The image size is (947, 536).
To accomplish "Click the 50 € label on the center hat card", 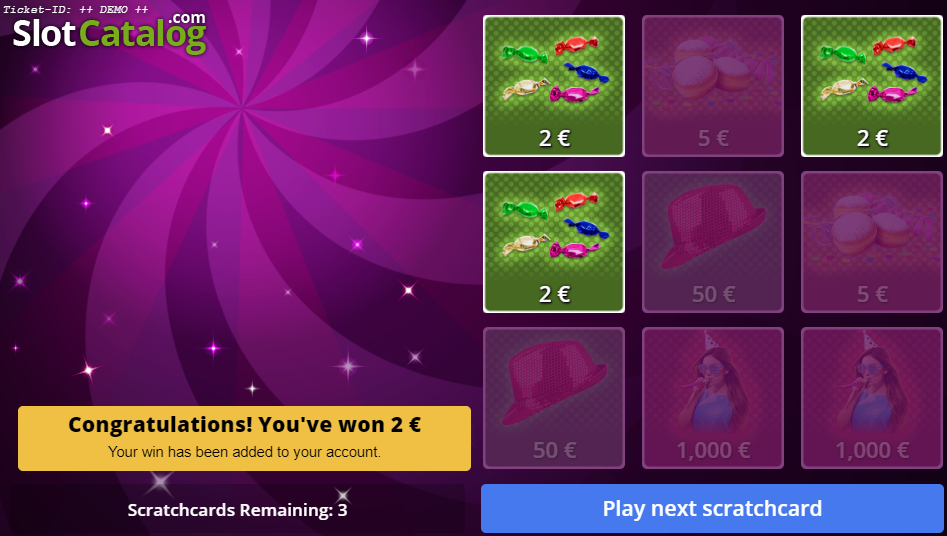I will click(x=713, y=294).
